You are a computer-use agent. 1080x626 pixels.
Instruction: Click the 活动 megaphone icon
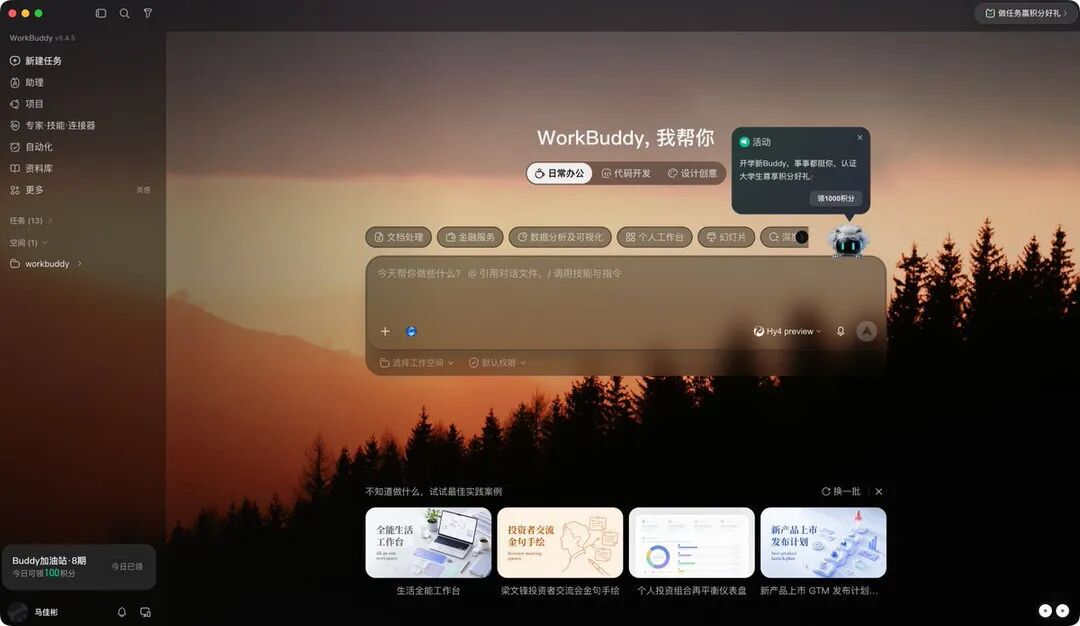[x=744, y=142]
